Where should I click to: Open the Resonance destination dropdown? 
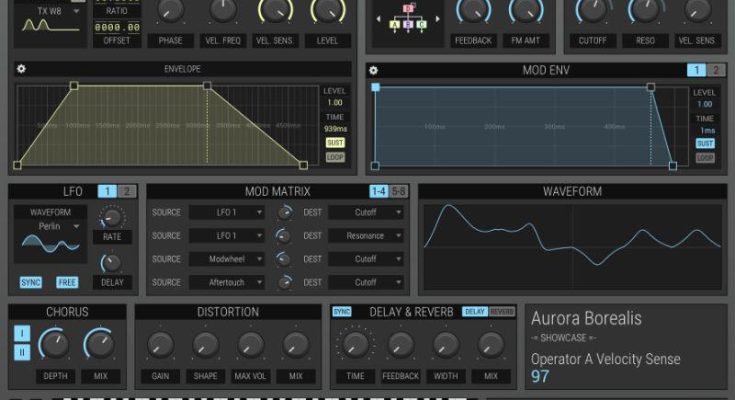click(x=366, y=236)
